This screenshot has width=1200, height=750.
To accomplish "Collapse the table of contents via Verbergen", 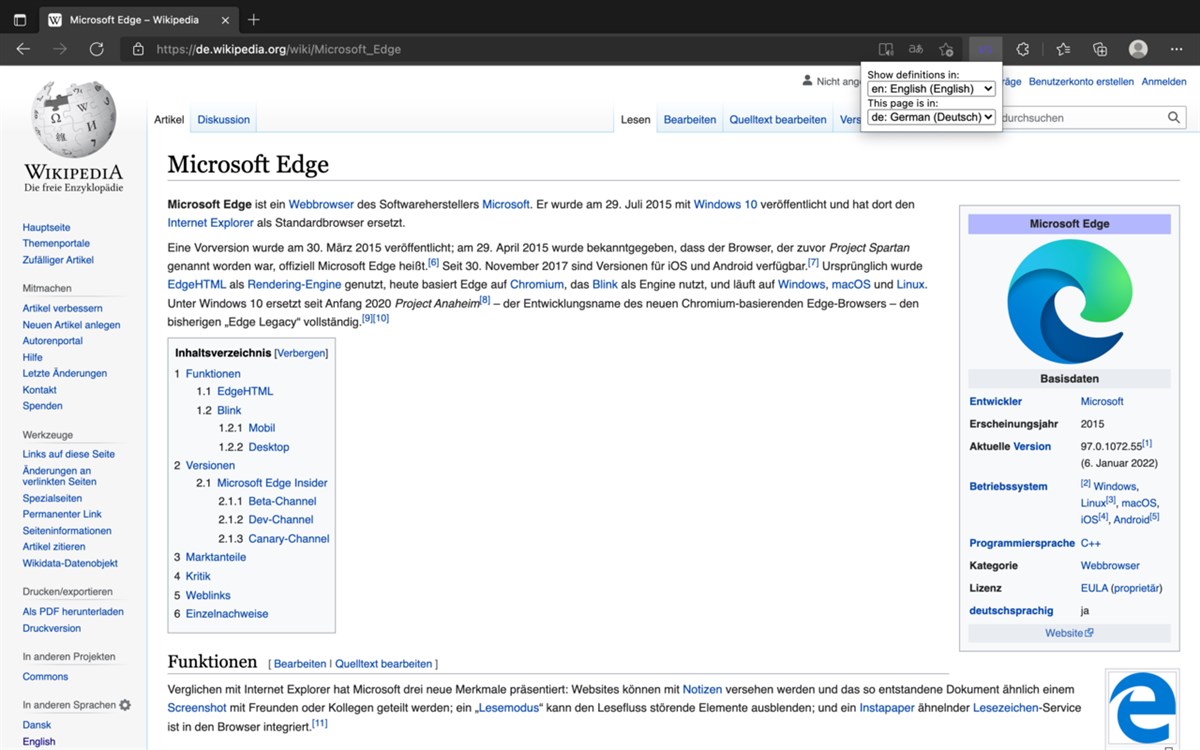I will (x=301, y=353).
